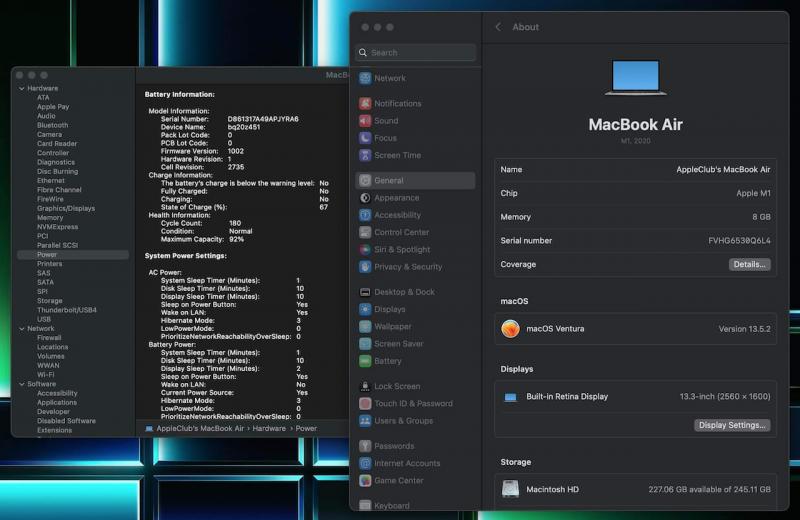Click the Built-in Retina Display icon

[x=510, y=397]
